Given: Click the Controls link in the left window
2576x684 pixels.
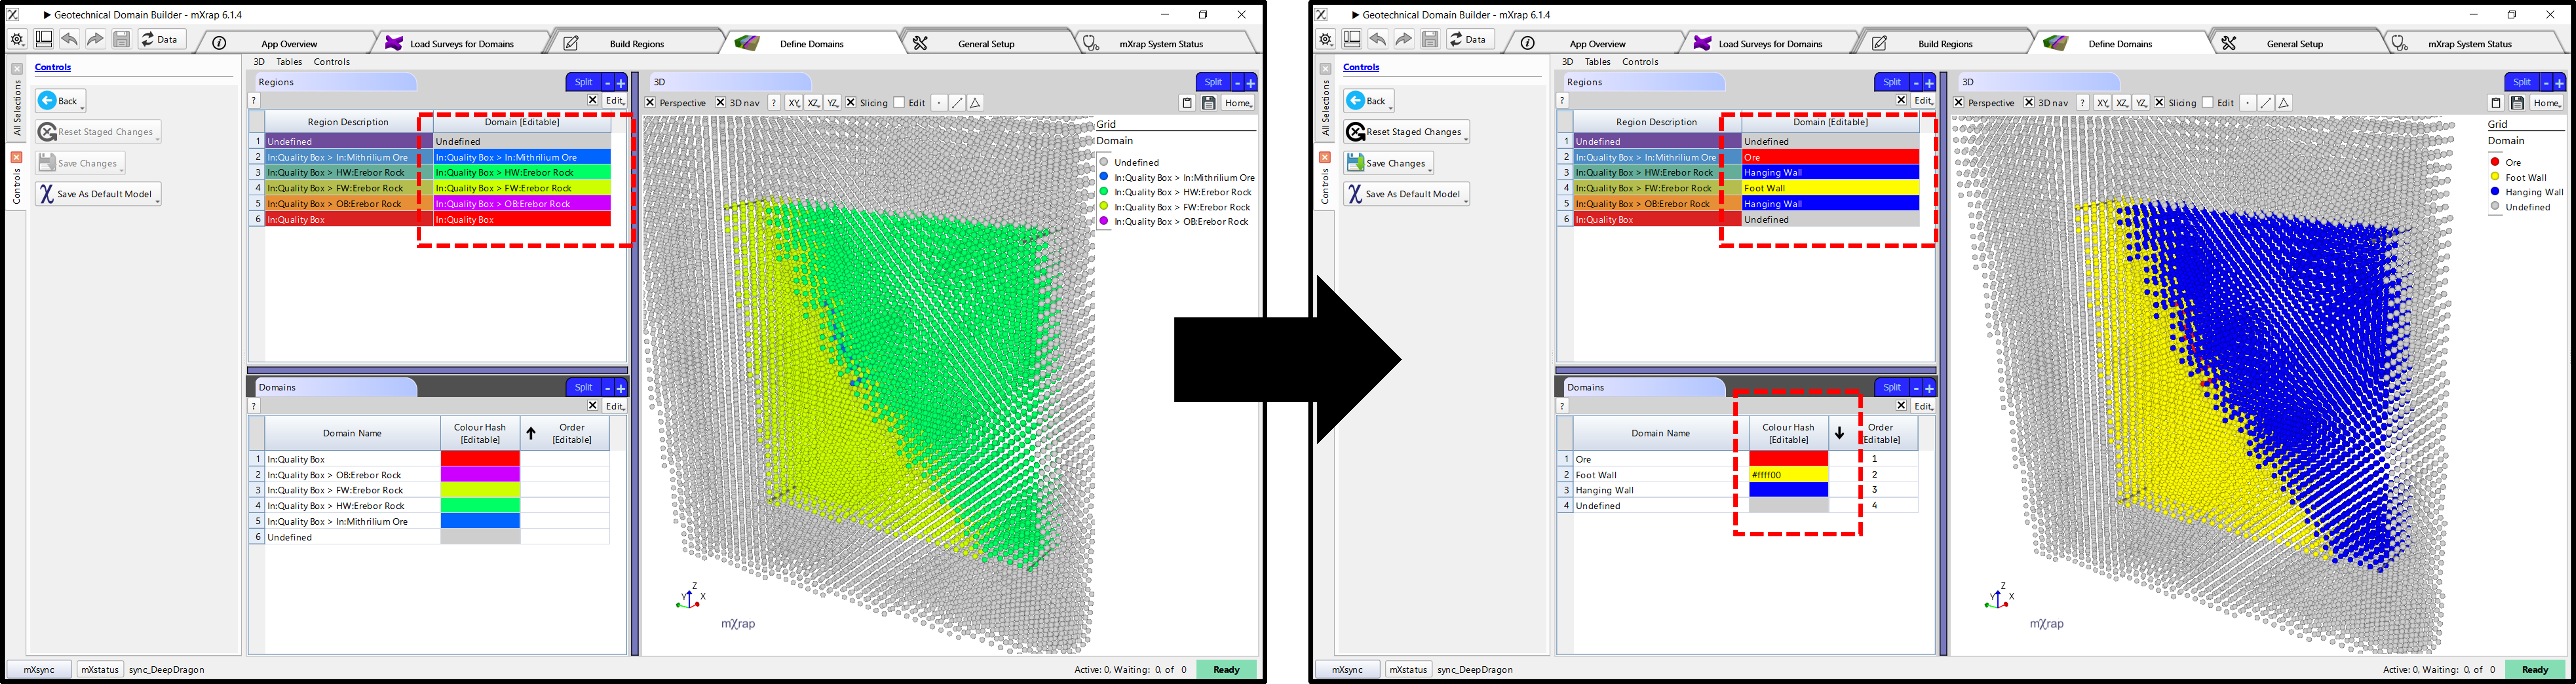Looking at the screenshot, I should click(53, 67).
